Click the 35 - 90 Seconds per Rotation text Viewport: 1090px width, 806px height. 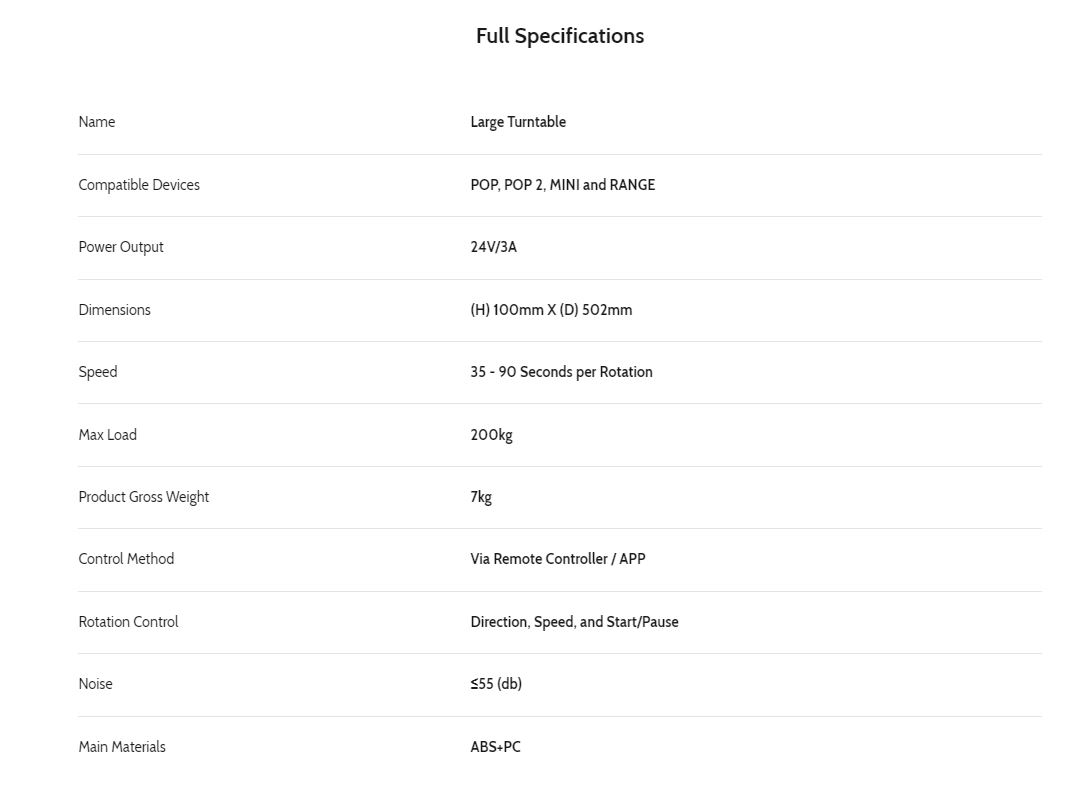coord(561,372)
